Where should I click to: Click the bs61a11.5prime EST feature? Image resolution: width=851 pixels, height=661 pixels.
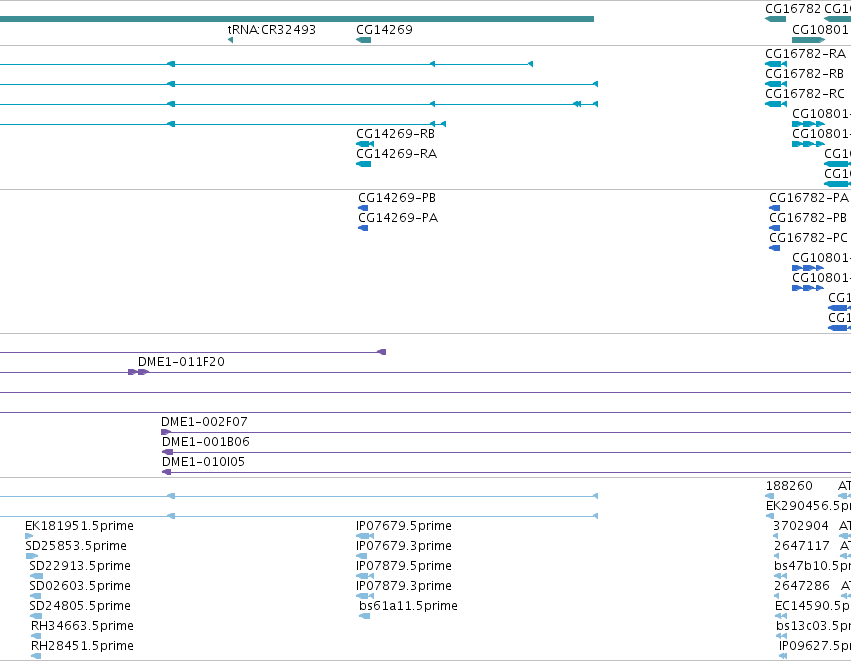[365, 616]
